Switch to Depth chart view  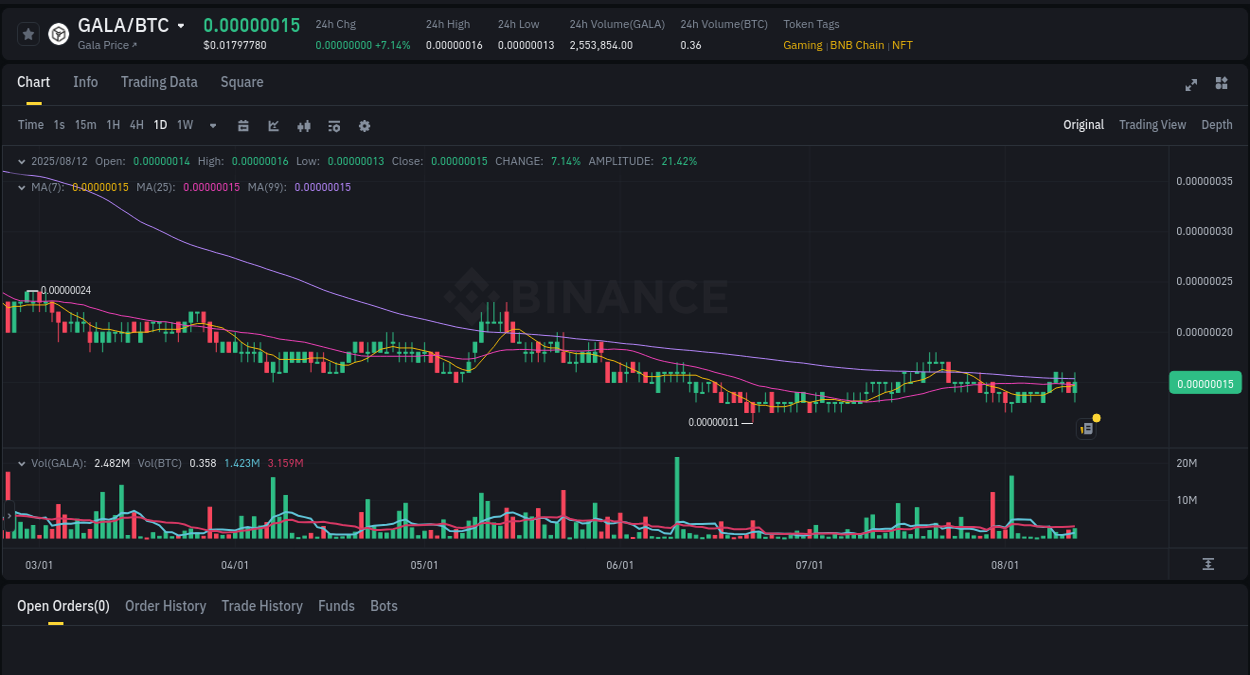[1217, 125]
